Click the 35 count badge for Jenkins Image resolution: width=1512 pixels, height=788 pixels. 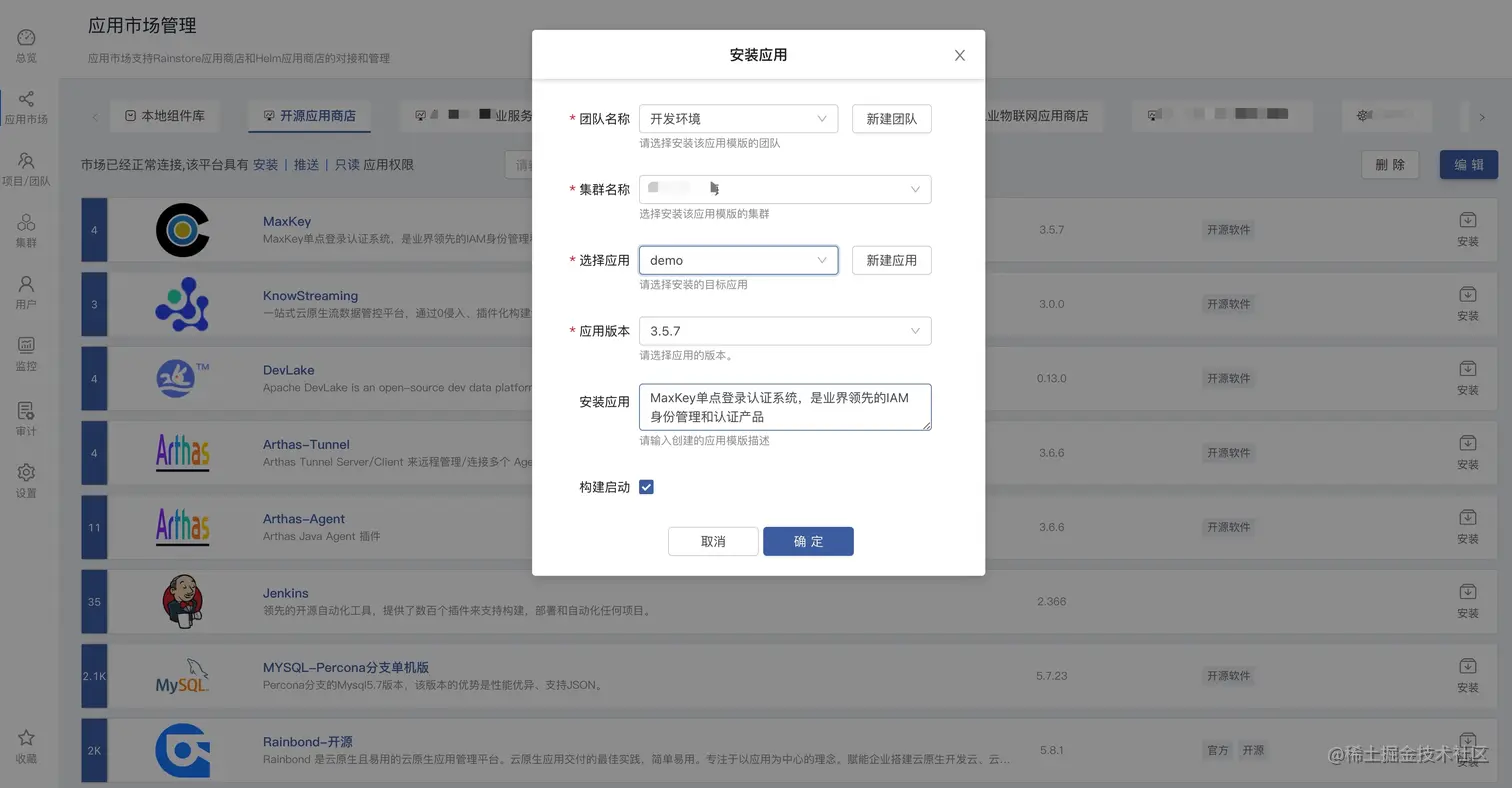pos(94,601)
